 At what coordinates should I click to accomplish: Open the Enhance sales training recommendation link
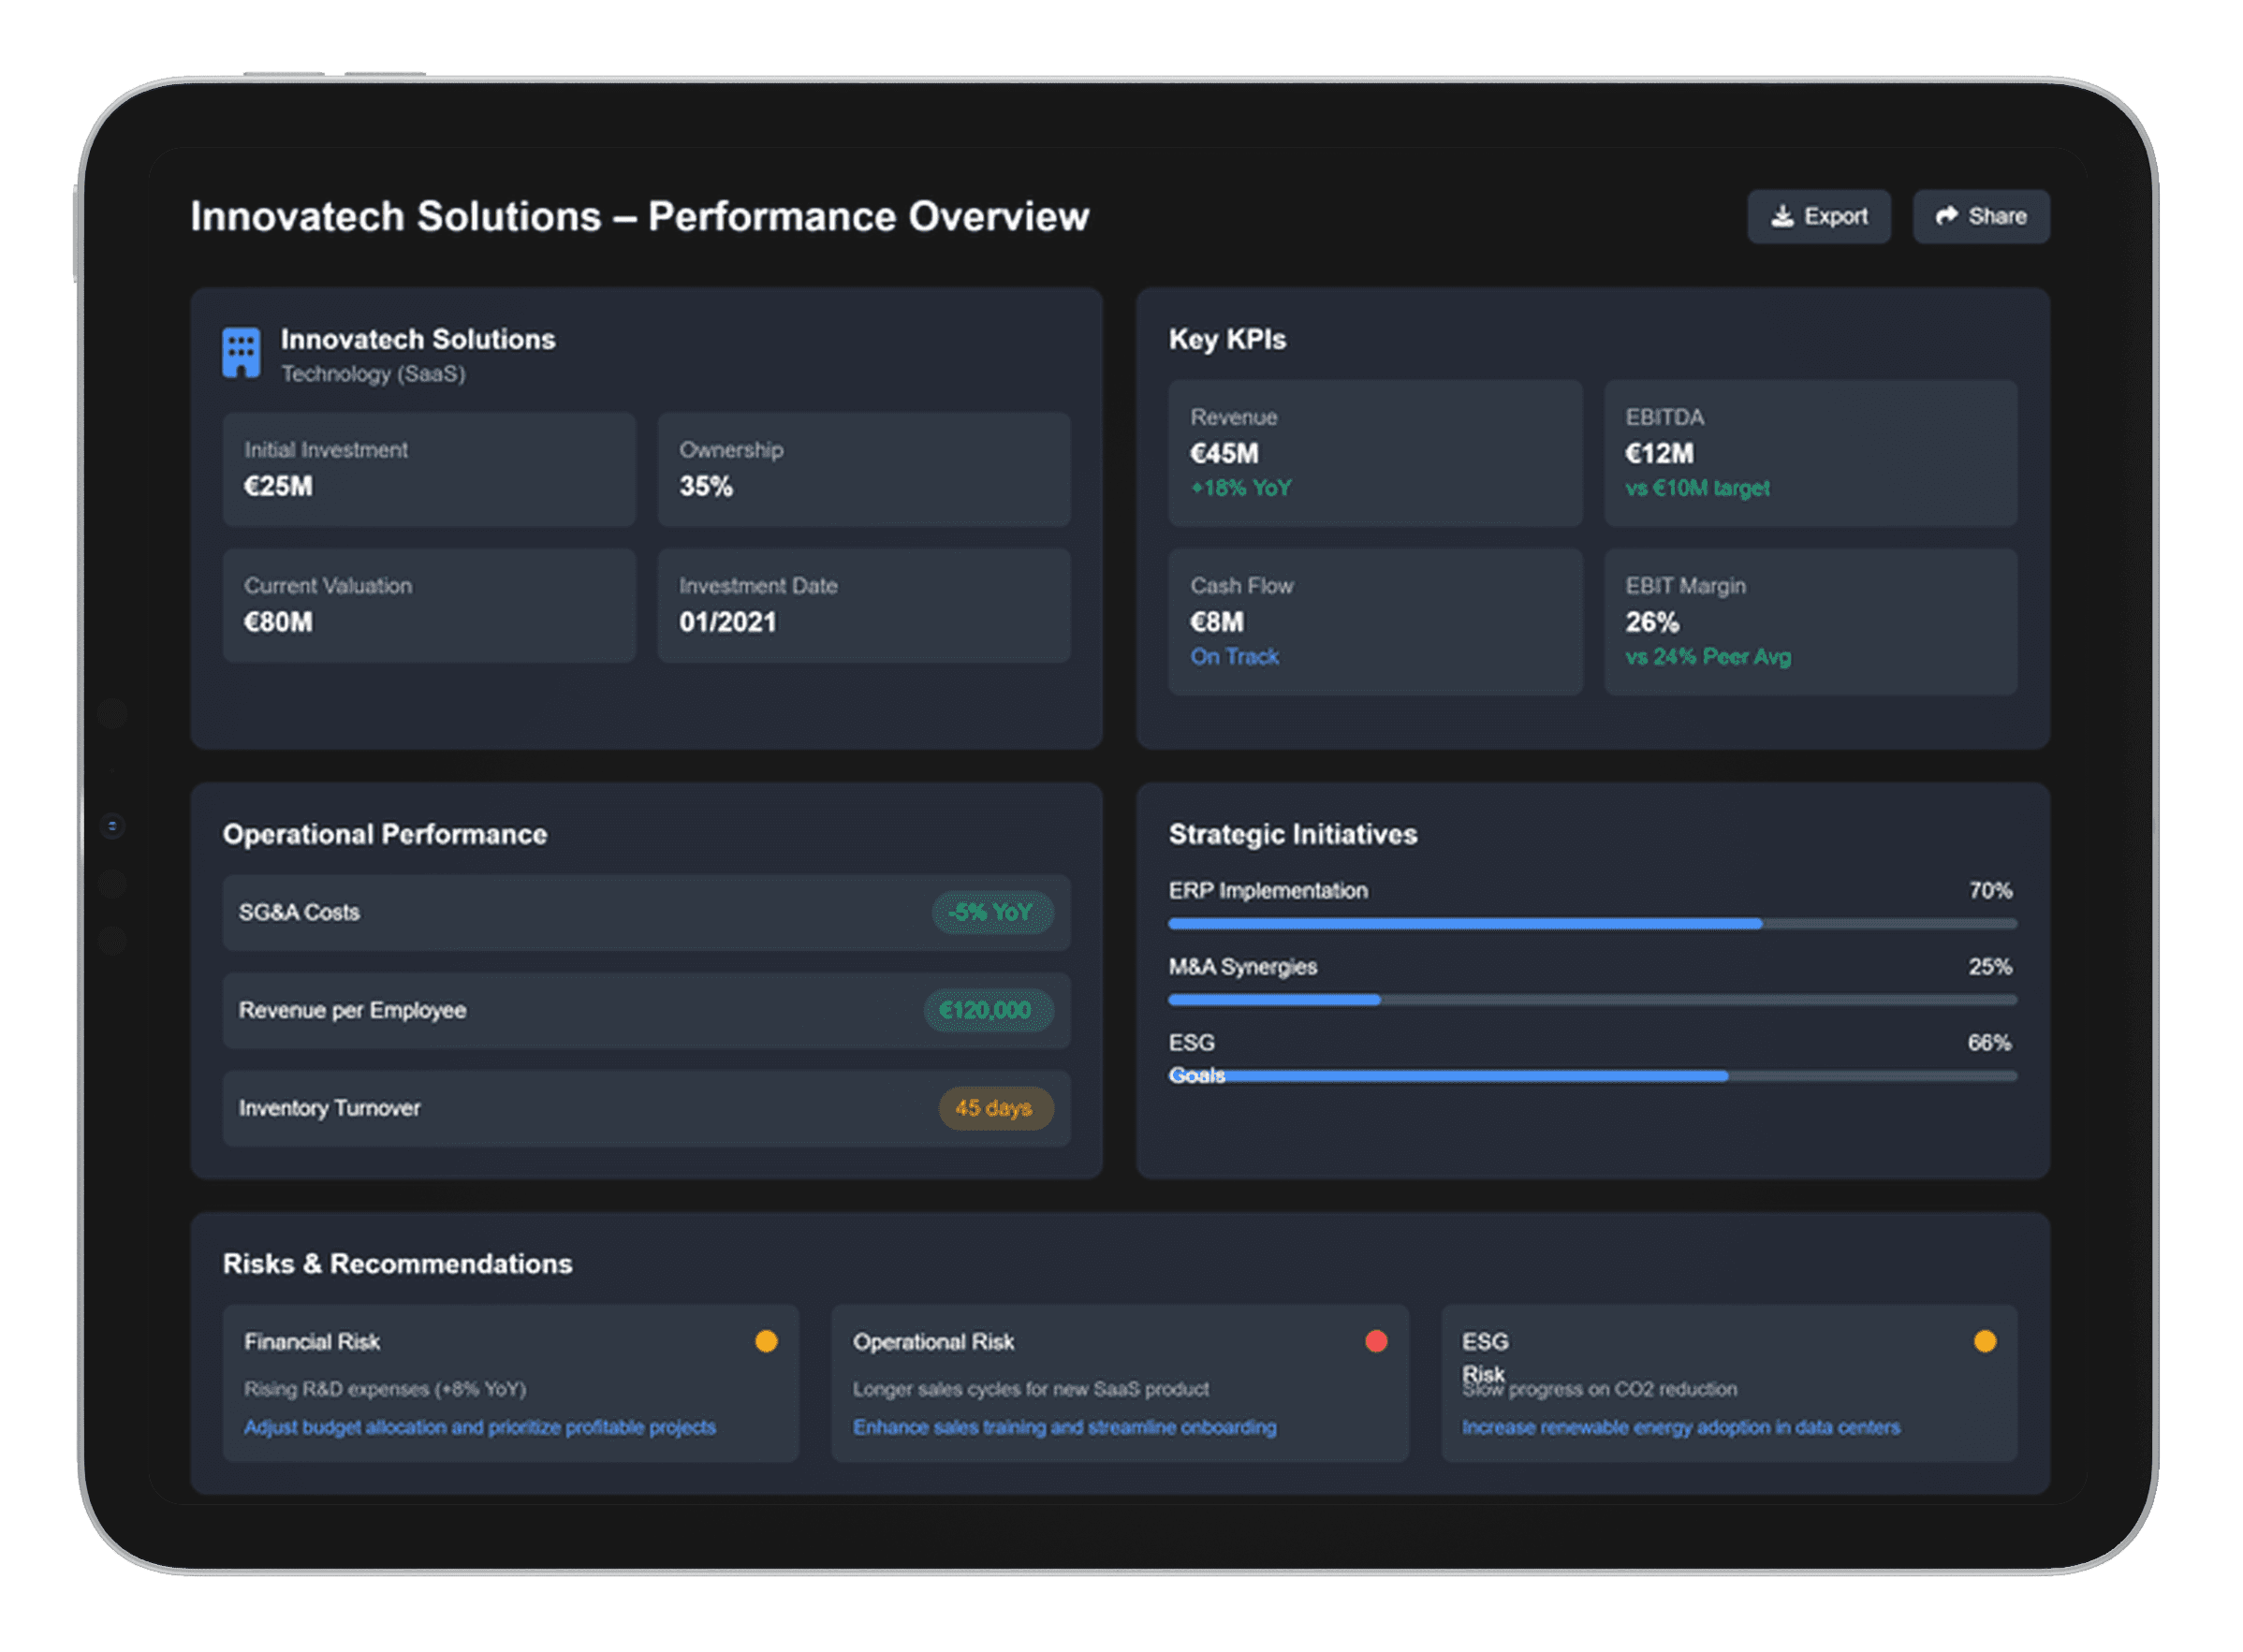point(1064,1427)
